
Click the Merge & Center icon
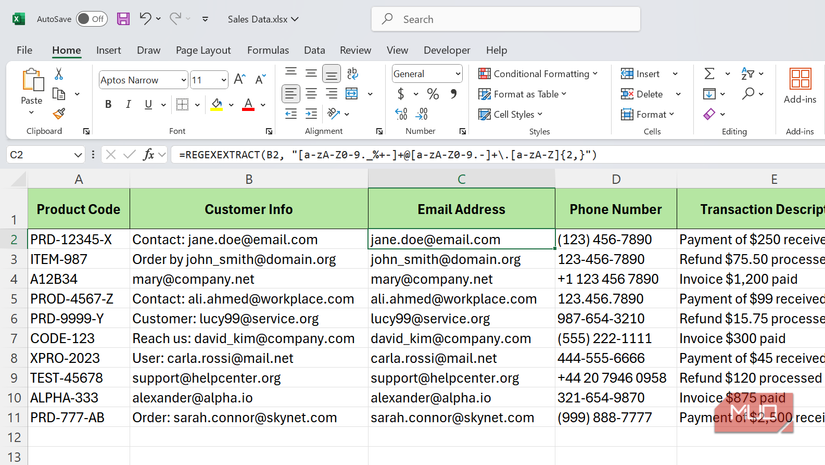point(351,94)
